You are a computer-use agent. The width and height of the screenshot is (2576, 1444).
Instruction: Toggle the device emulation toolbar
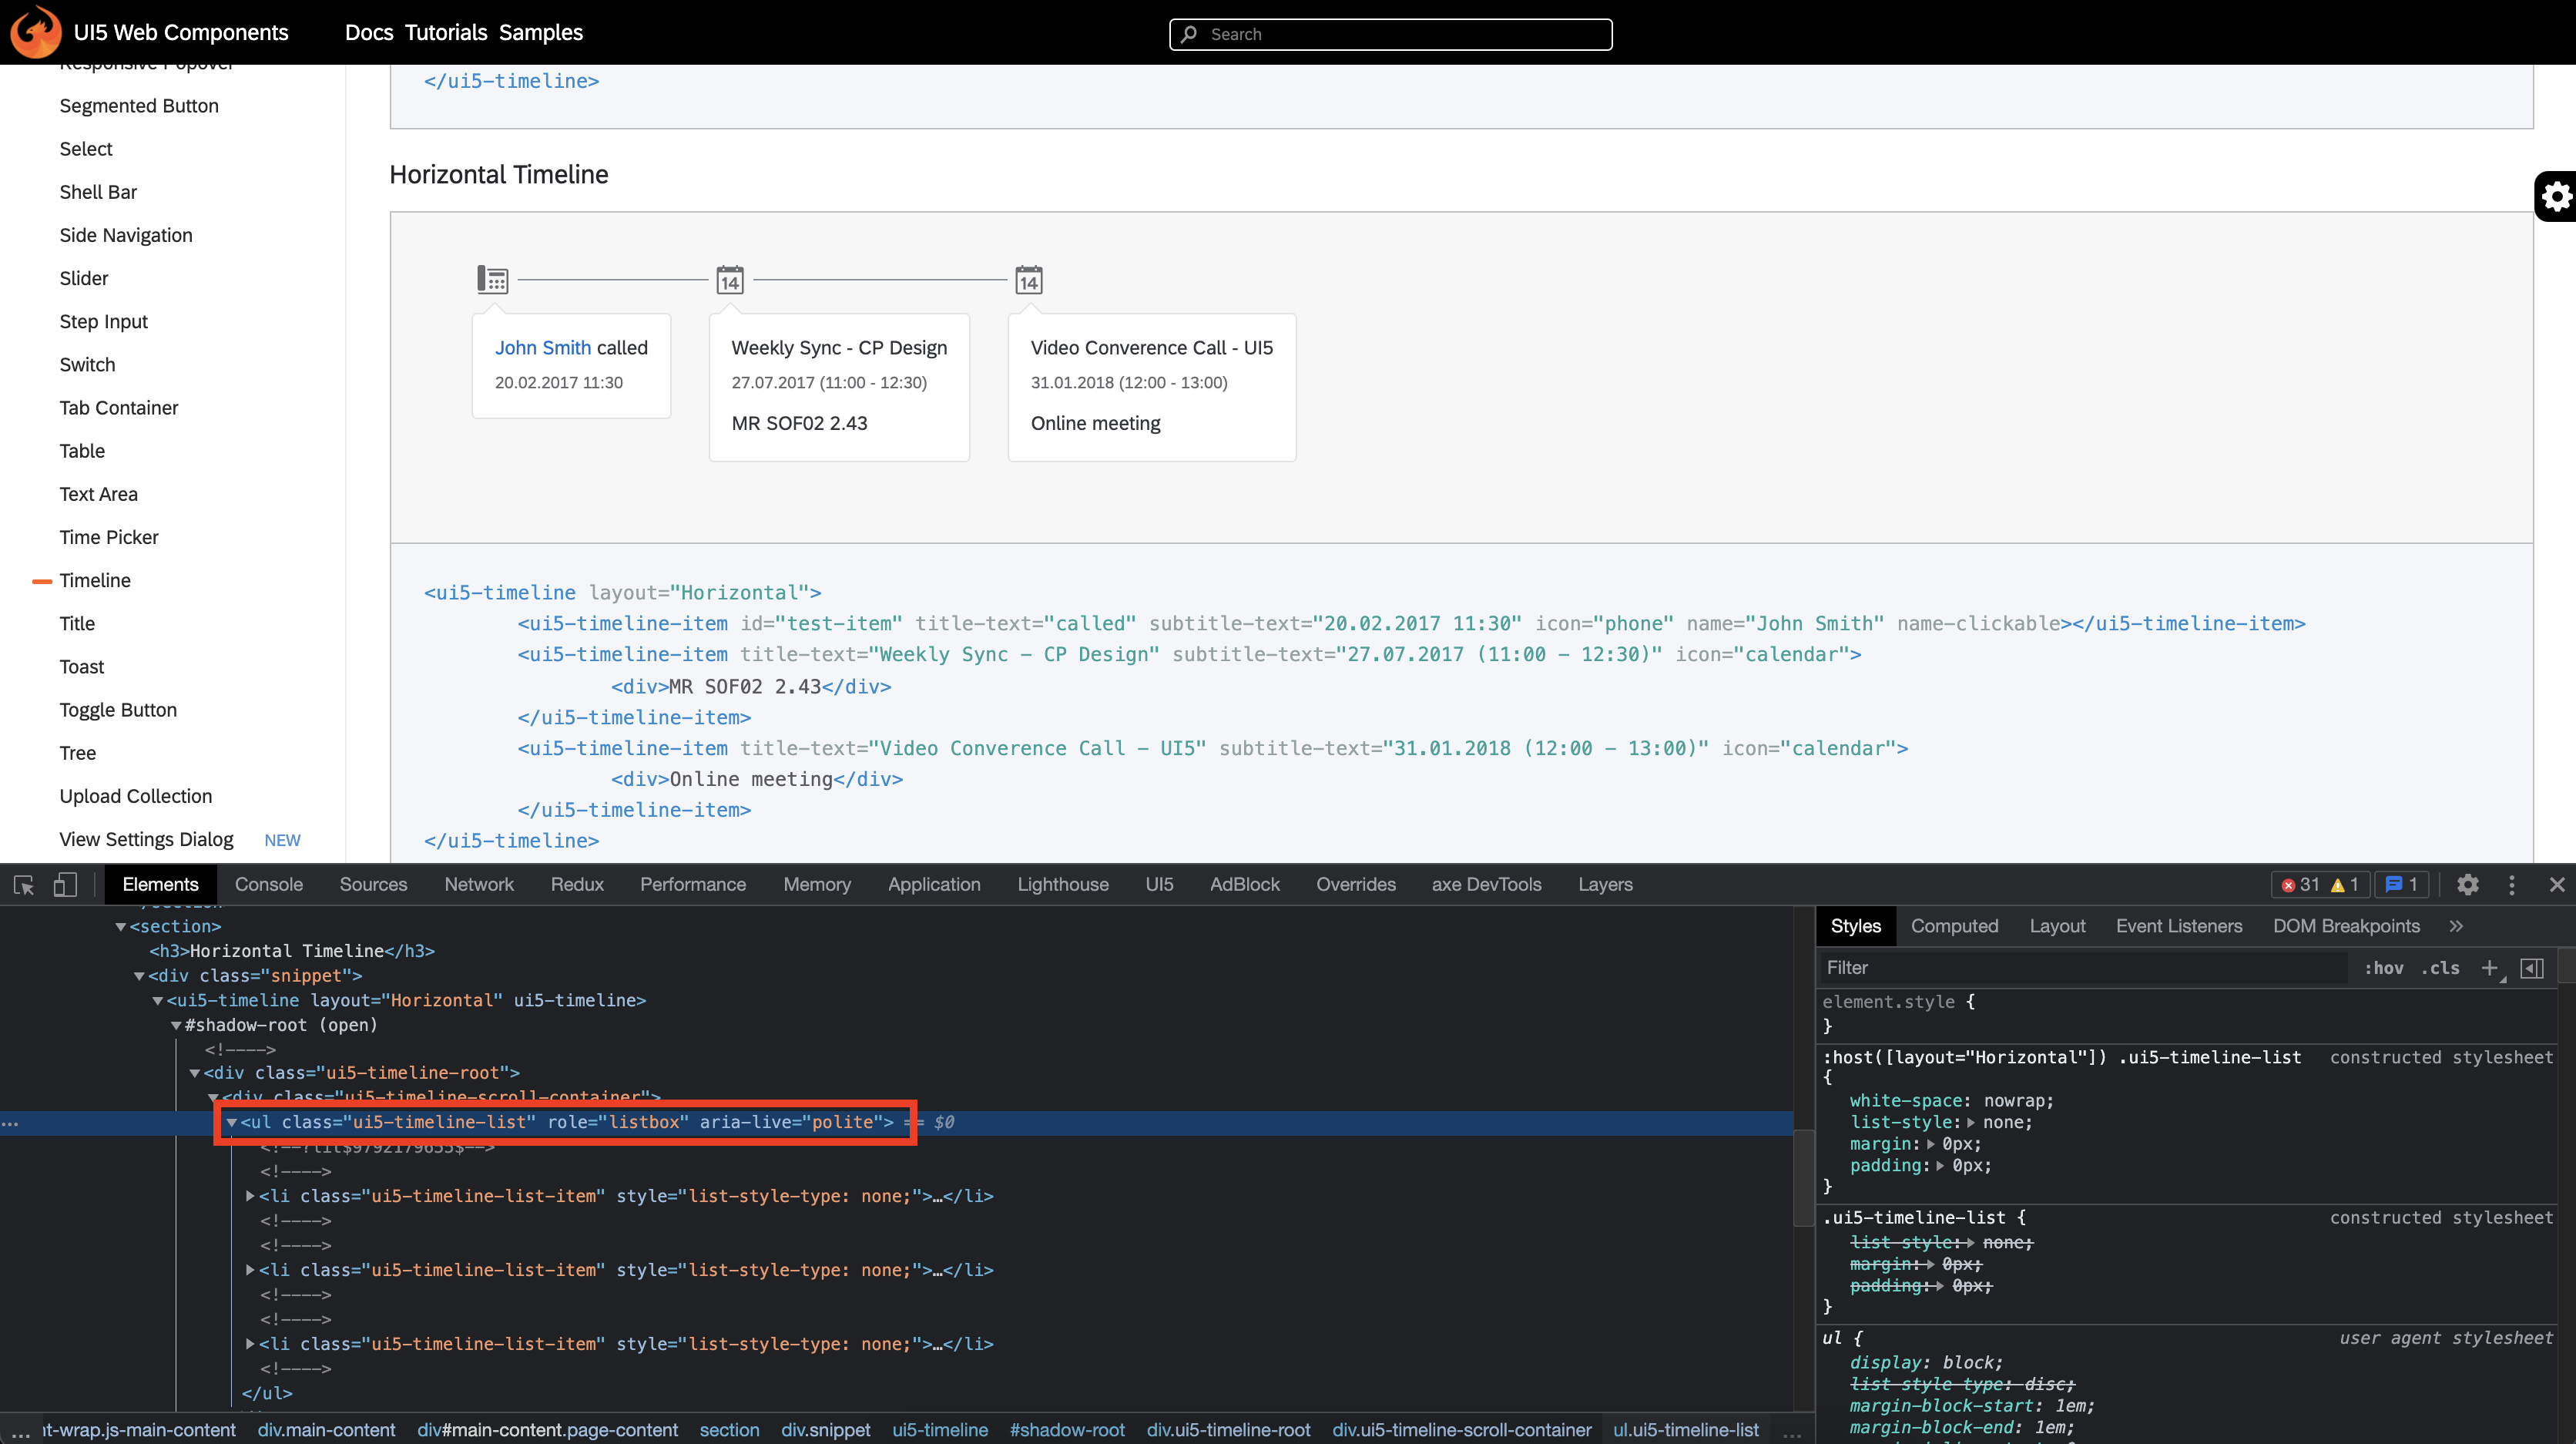point(64,885)
